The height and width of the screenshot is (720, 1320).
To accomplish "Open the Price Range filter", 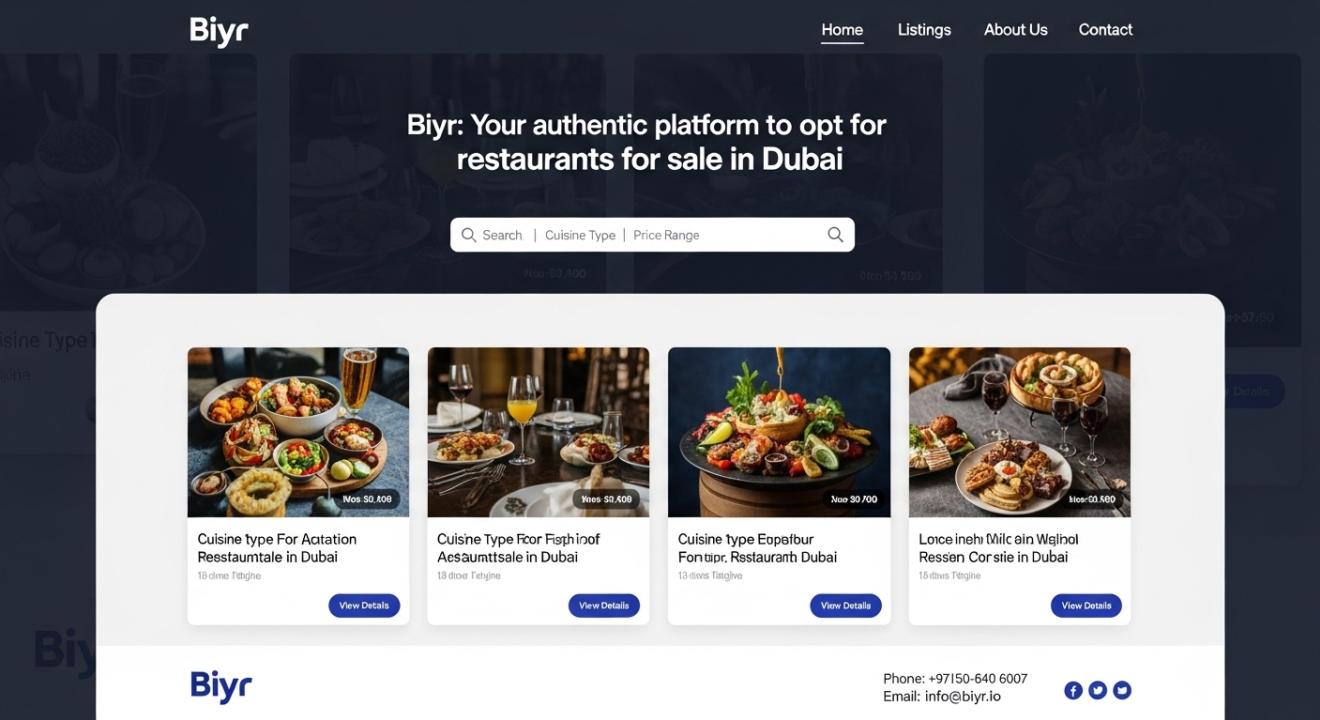I will click(666, 235).
